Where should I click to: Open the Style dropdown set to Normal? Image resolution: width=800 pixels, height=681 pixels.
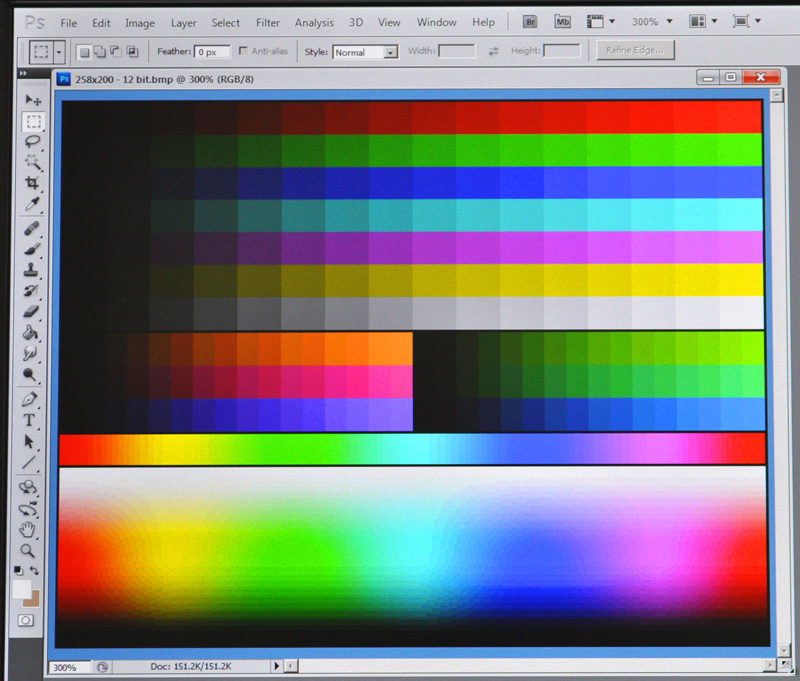tap(365, 52)
